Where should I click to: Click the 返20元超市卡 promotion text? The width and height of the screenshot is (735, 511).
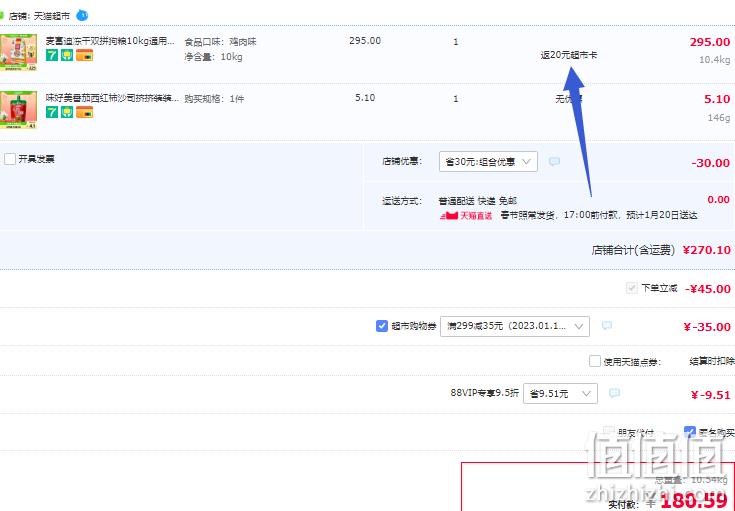(569, 55)
